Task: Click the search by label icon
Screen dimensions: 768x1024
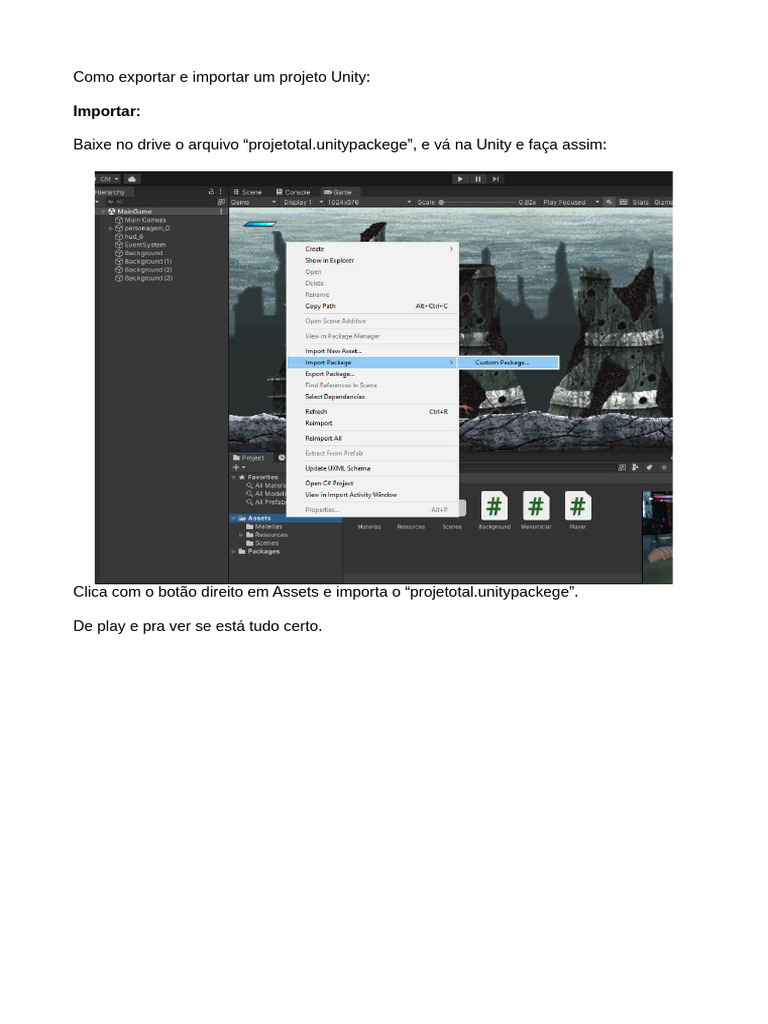Action: click(x=649, y=468)
